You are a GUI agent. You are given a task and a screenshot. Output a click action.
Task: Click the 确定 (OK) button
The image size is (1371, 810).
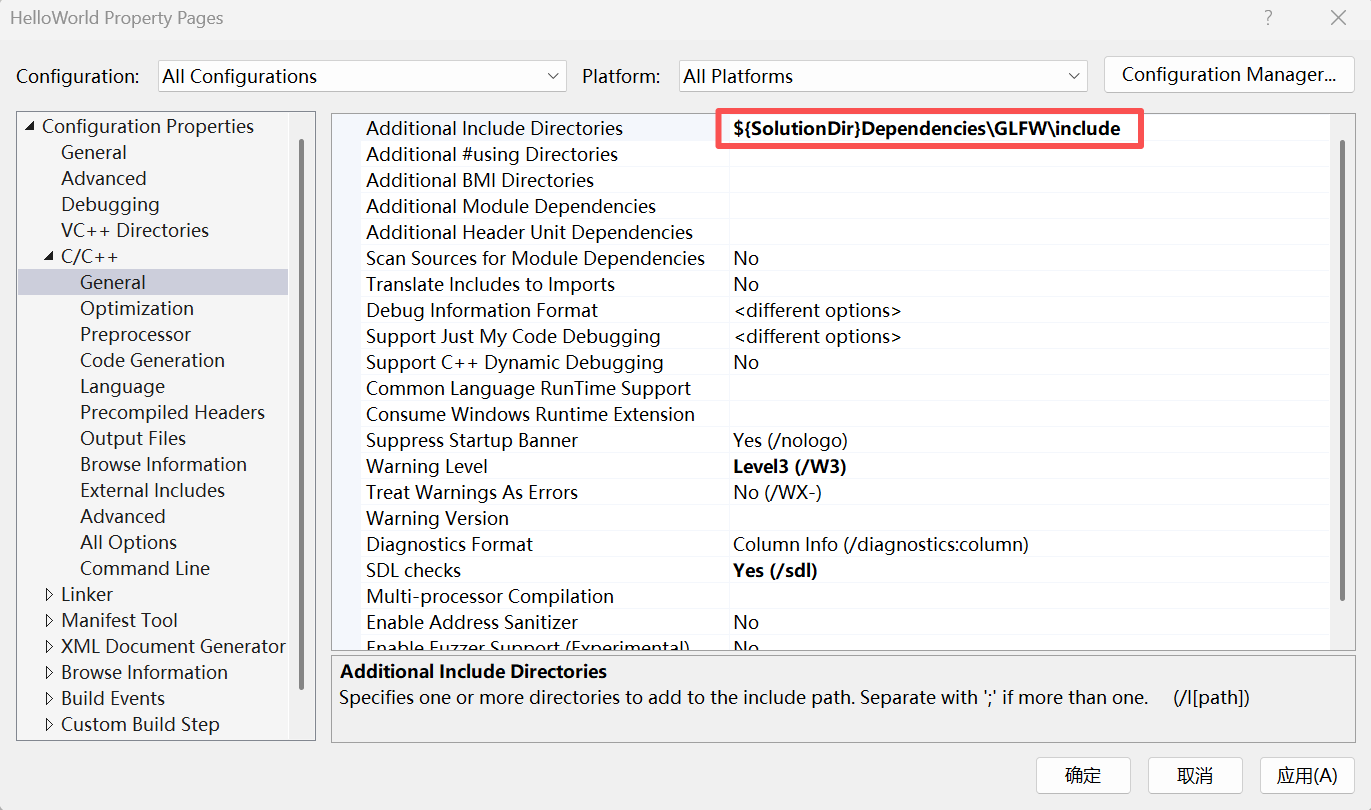tap(1083, 775)
